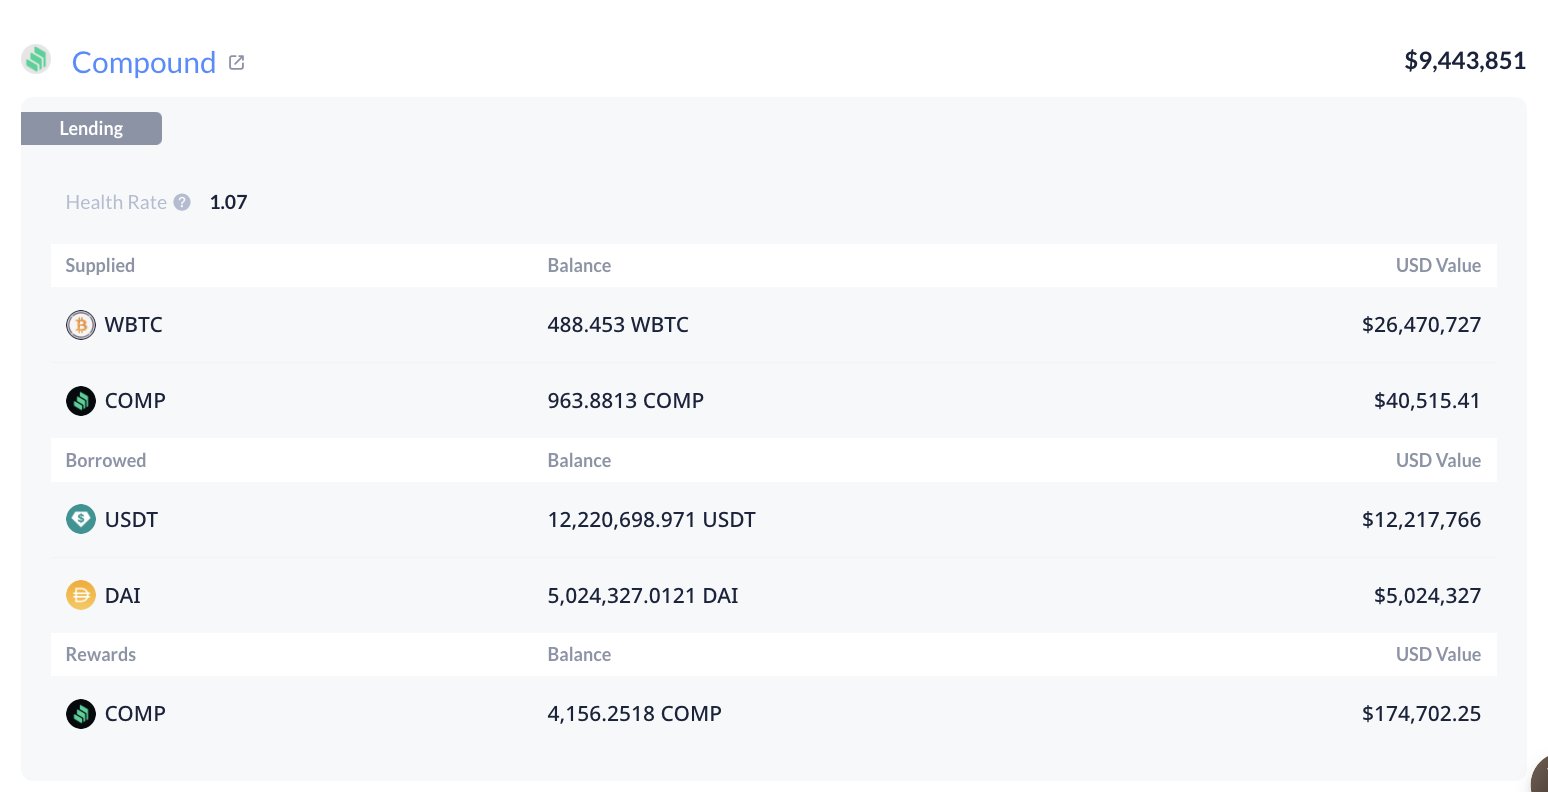Click the WBTC token icon
Screen dimensions: 1548x792
point(81,325)
